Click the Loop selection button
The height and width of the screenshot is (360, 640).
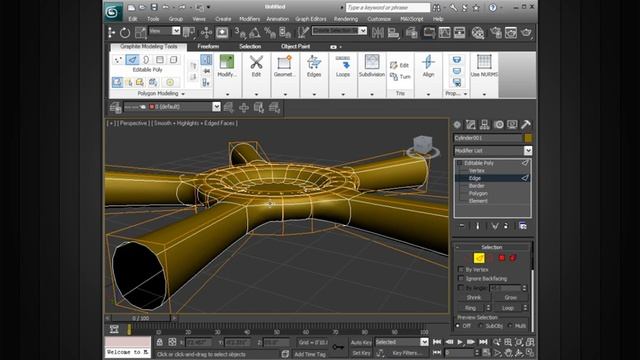[x=507, y=308]
